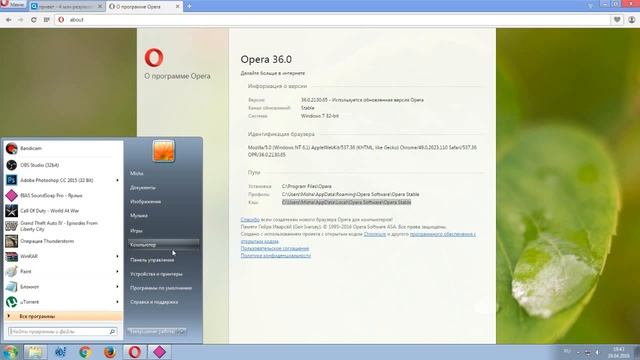
Task: Reload the page with the refresh icon
Action: coord(33,20)
